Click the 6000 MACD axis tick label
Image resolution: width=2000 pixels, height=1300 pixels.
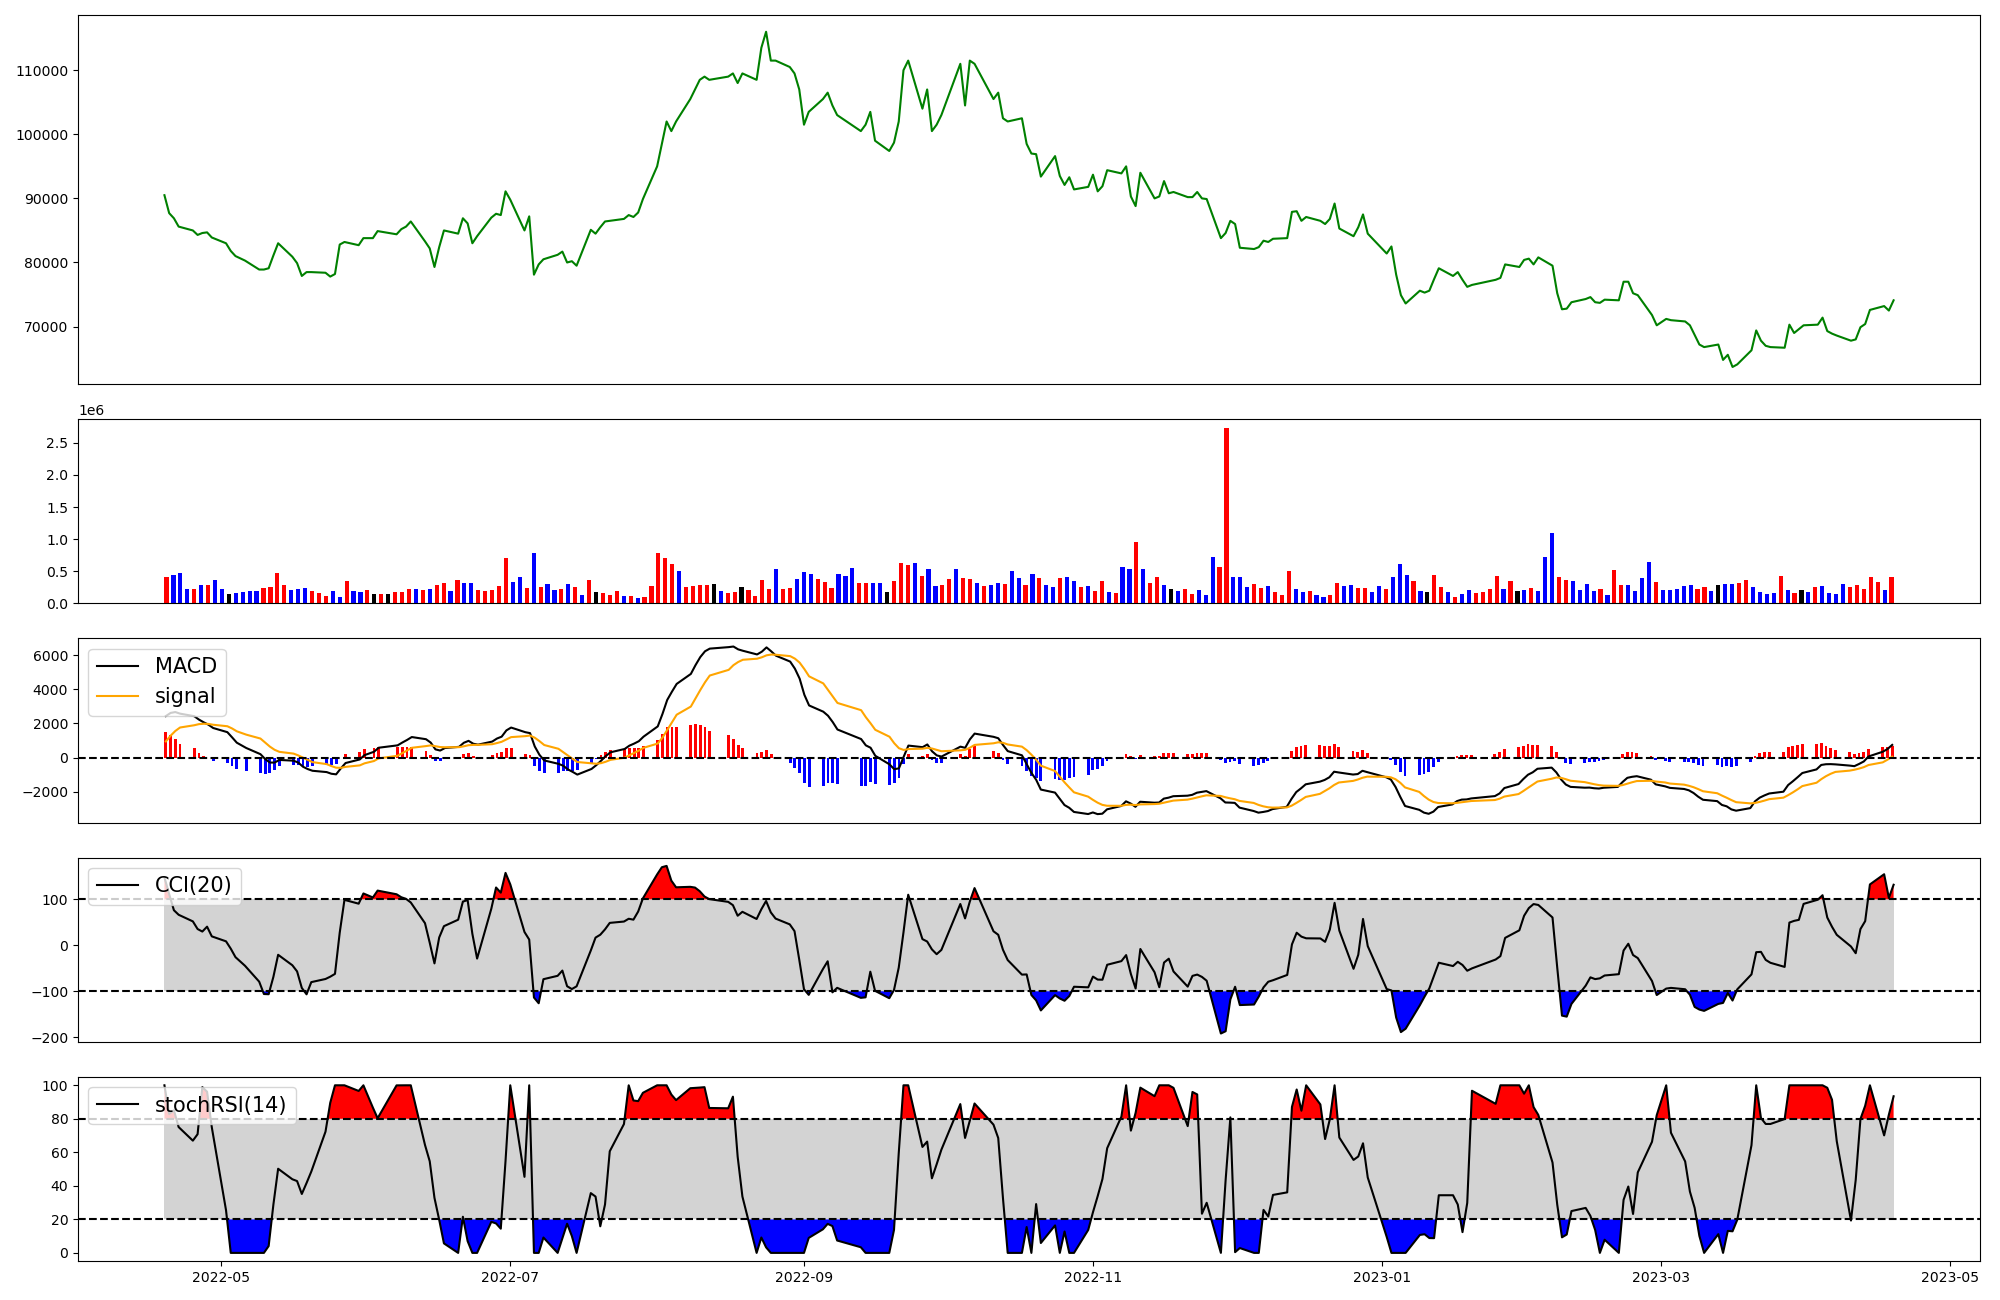(51, 656)
